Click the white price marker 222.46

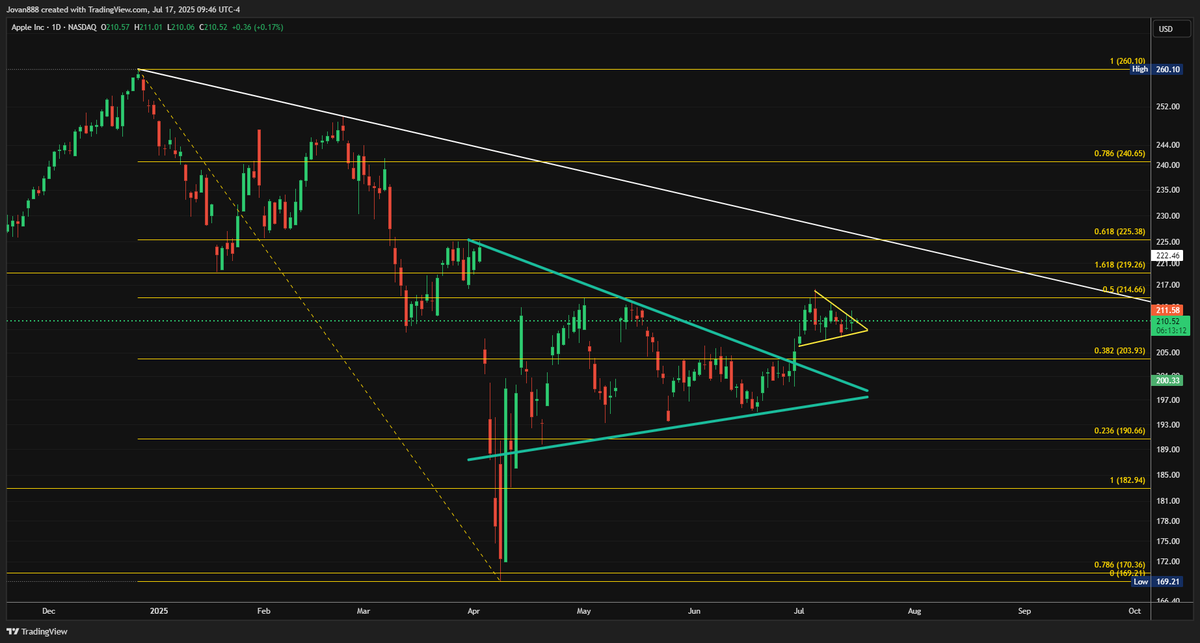point(1166,256)
